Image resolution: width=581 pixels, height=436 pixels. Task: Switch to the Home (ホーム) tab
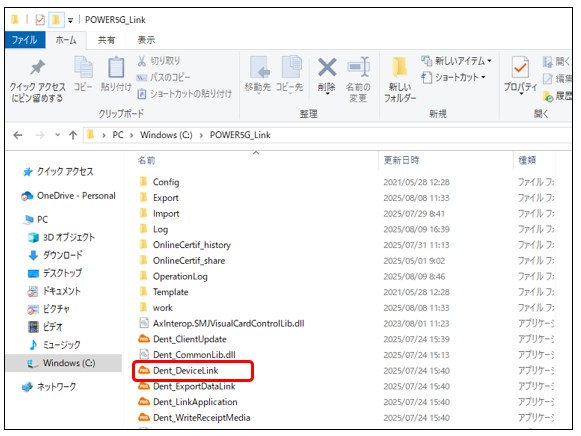coord(66,40)
